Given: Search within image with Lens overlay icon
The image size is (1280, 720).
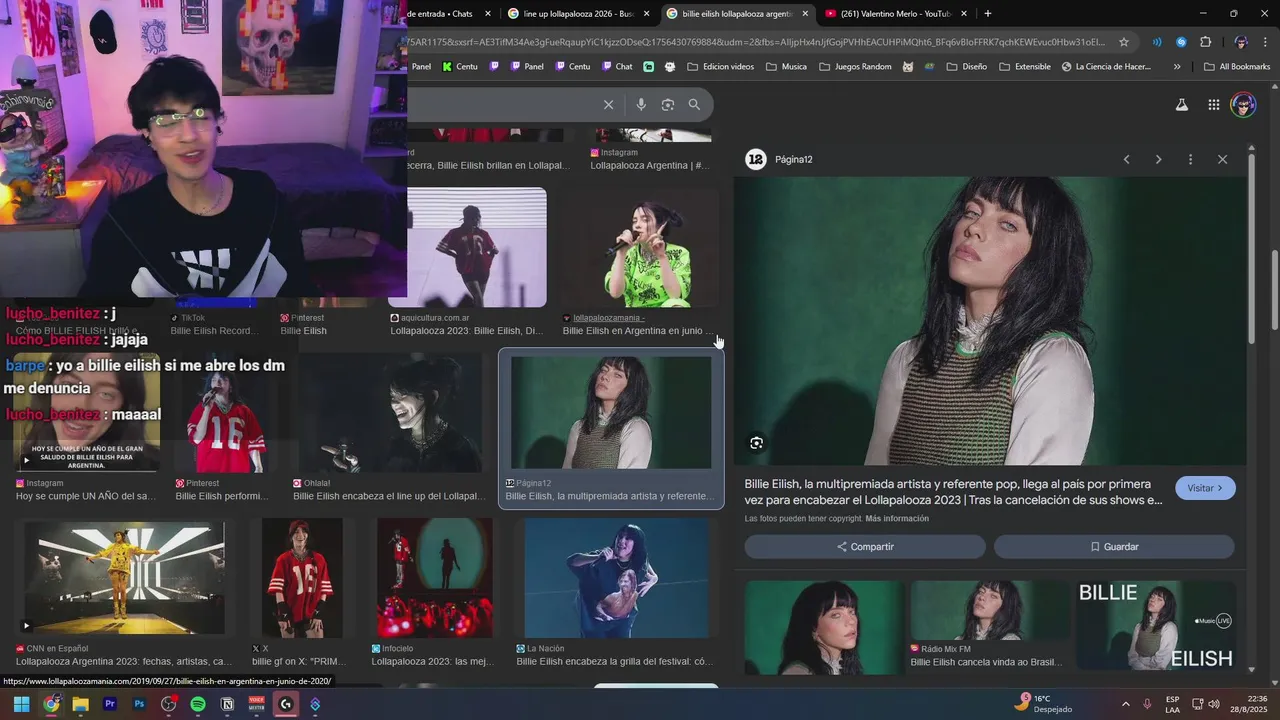Looking at the screenshot, I should 757,443.
